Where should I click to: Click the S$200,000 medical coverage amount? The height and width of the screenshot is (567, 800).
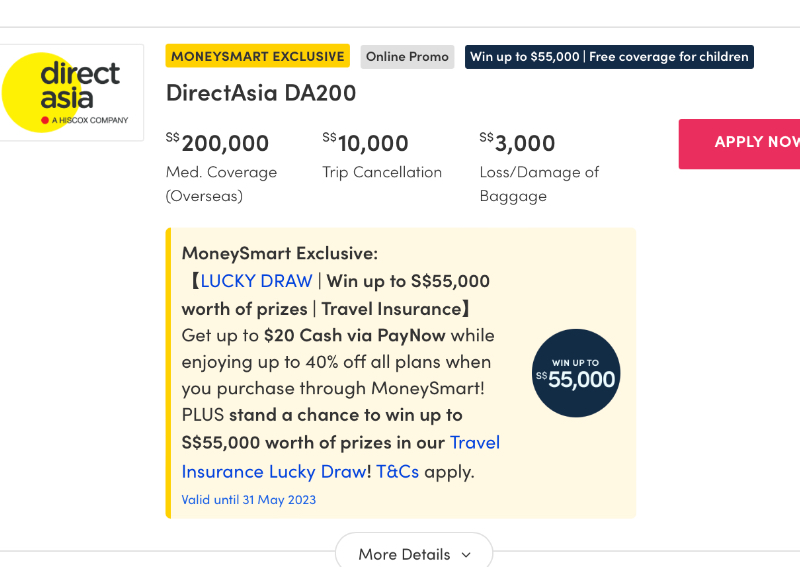point(217,143)
